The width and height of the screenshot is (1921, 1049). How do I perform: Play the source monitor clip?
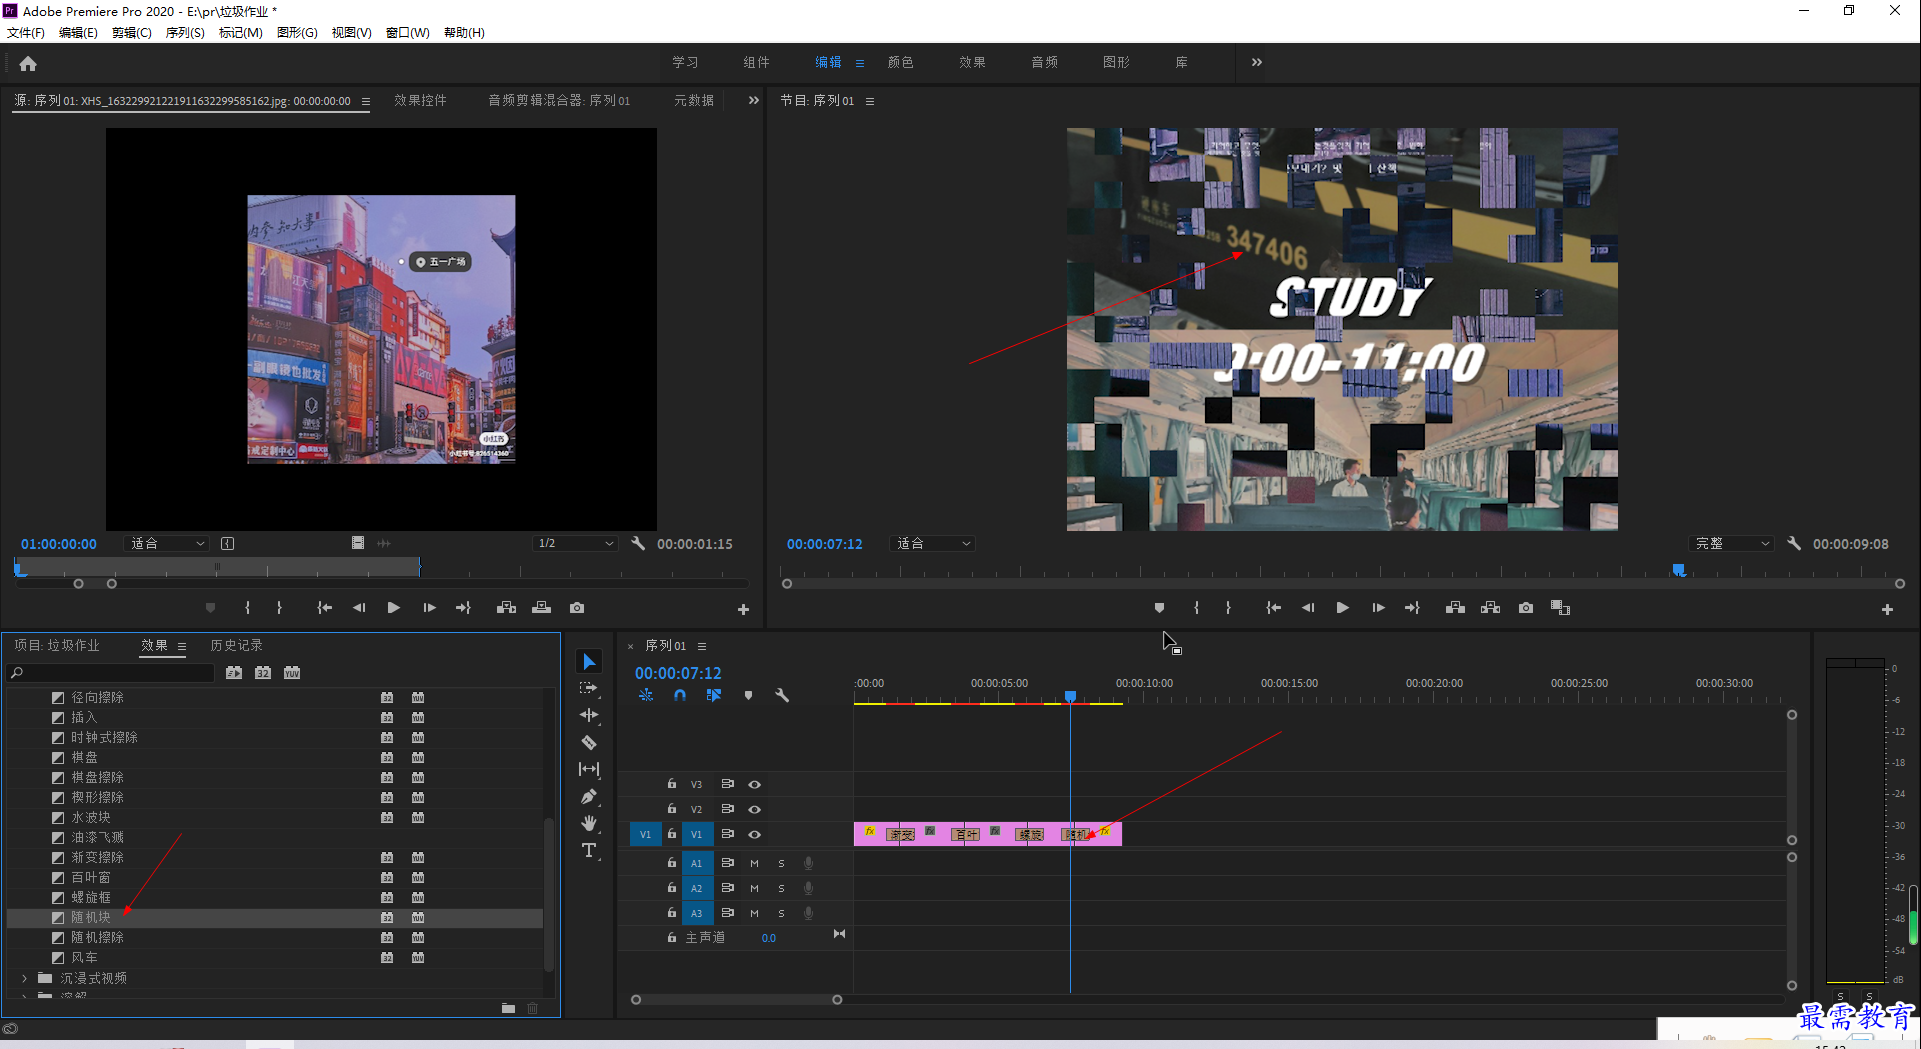tap(393, 608)
